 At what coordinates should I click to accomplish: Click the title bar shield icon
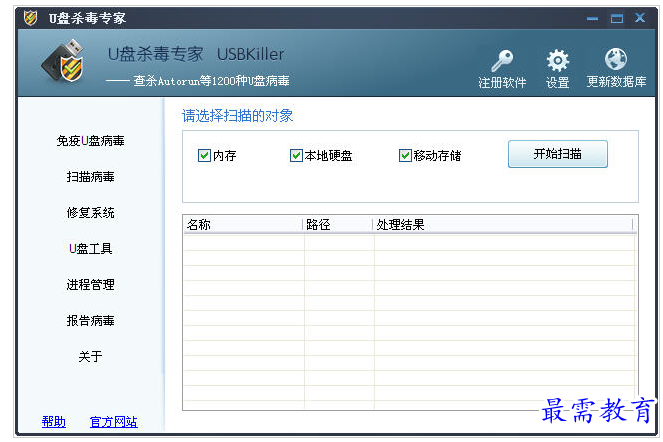pos(30,18)
